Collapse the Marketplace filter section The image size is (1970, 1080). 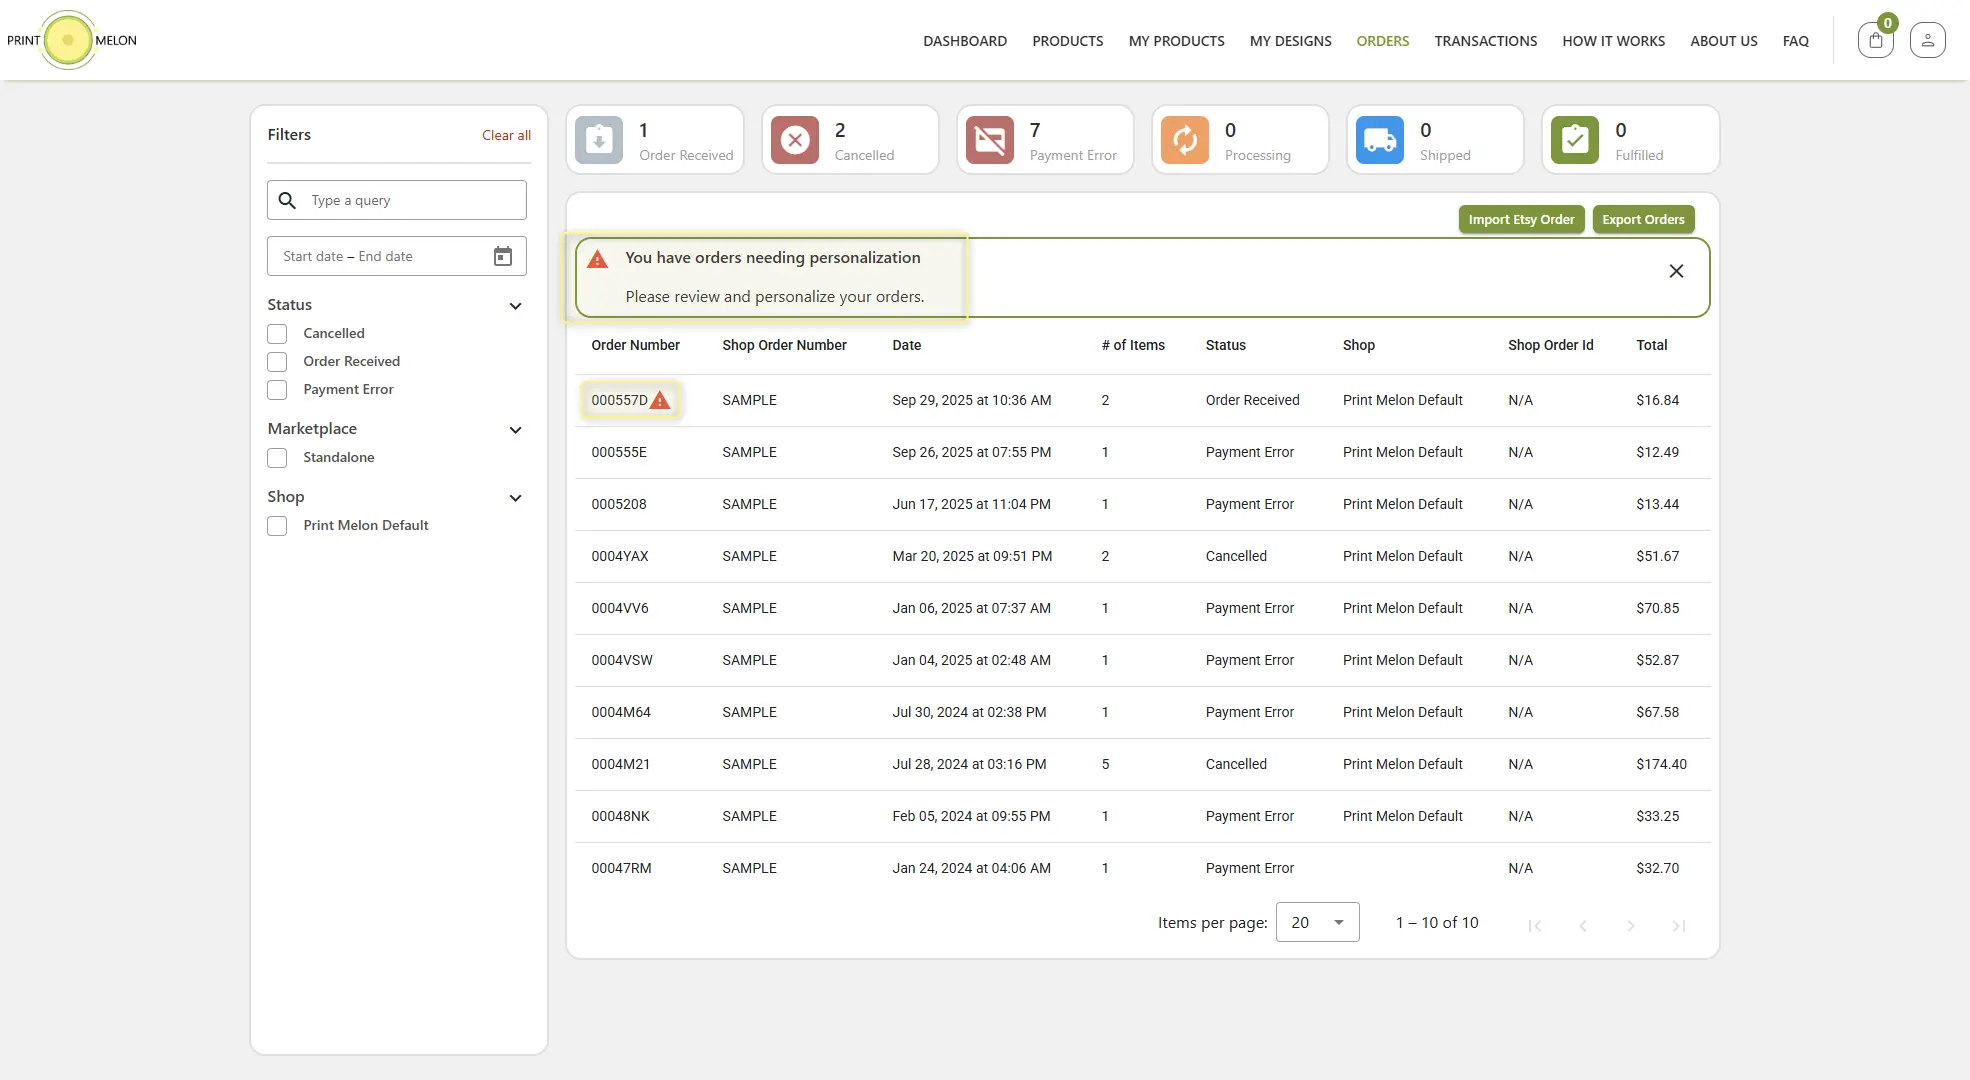point(515,430)
